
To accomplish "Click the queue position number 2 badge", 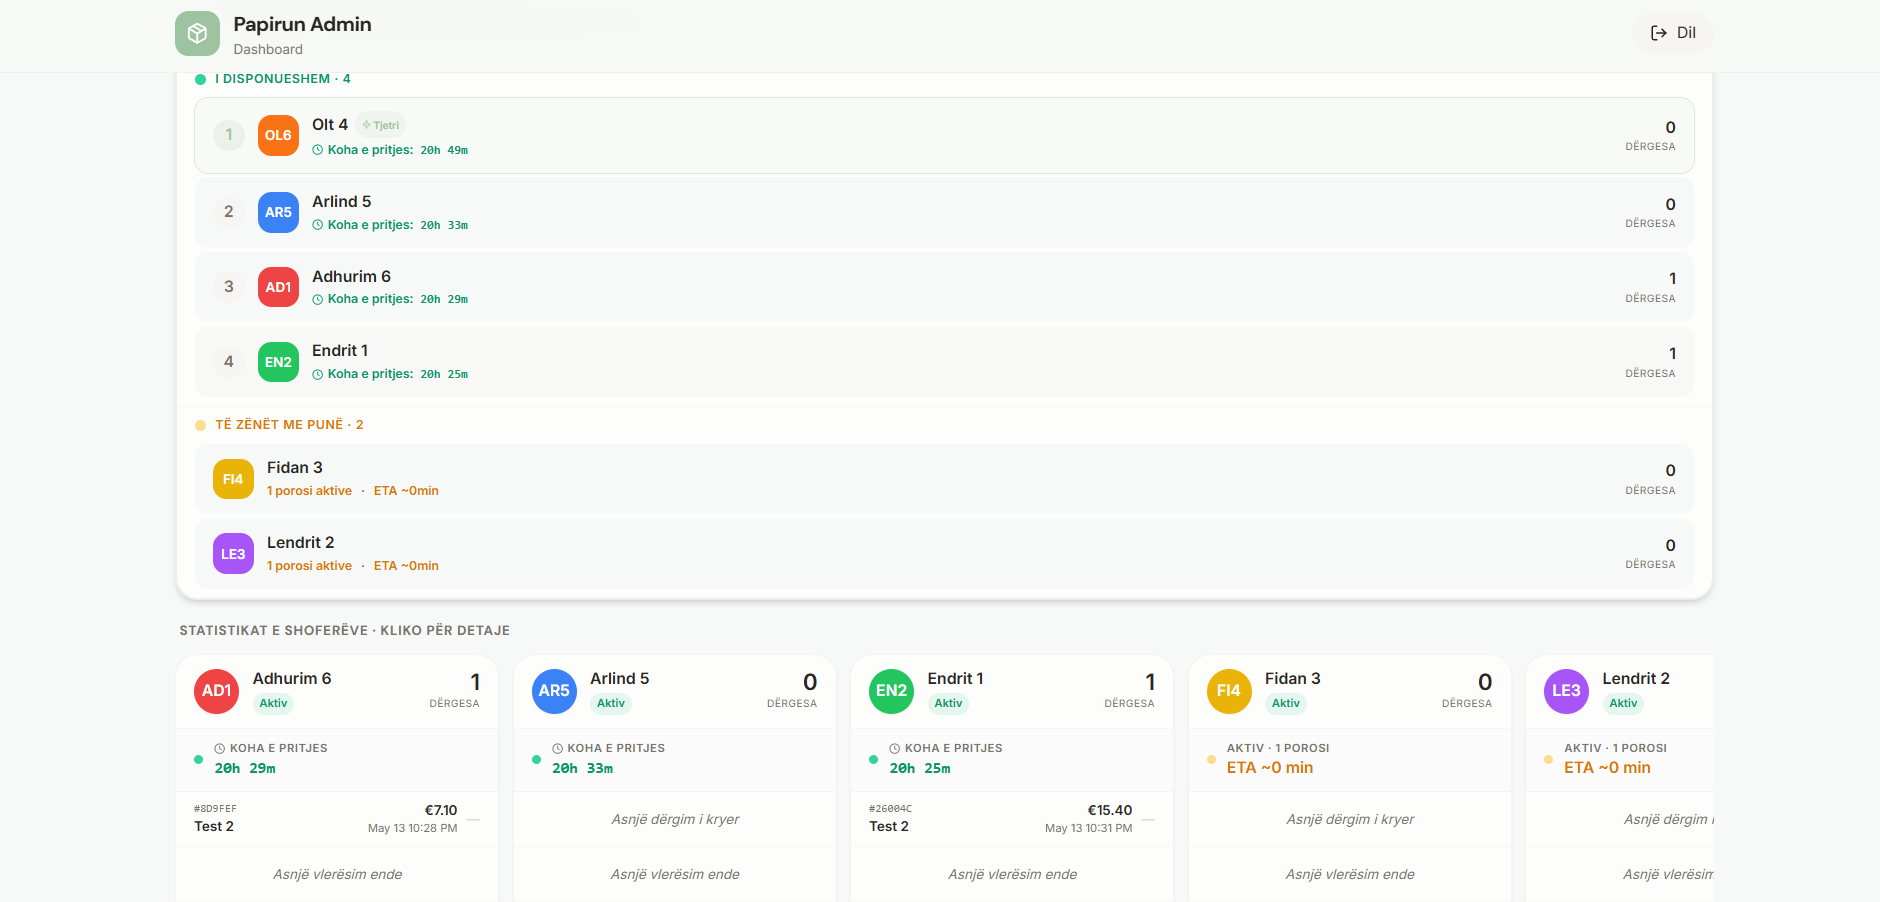I will point(229,212).
